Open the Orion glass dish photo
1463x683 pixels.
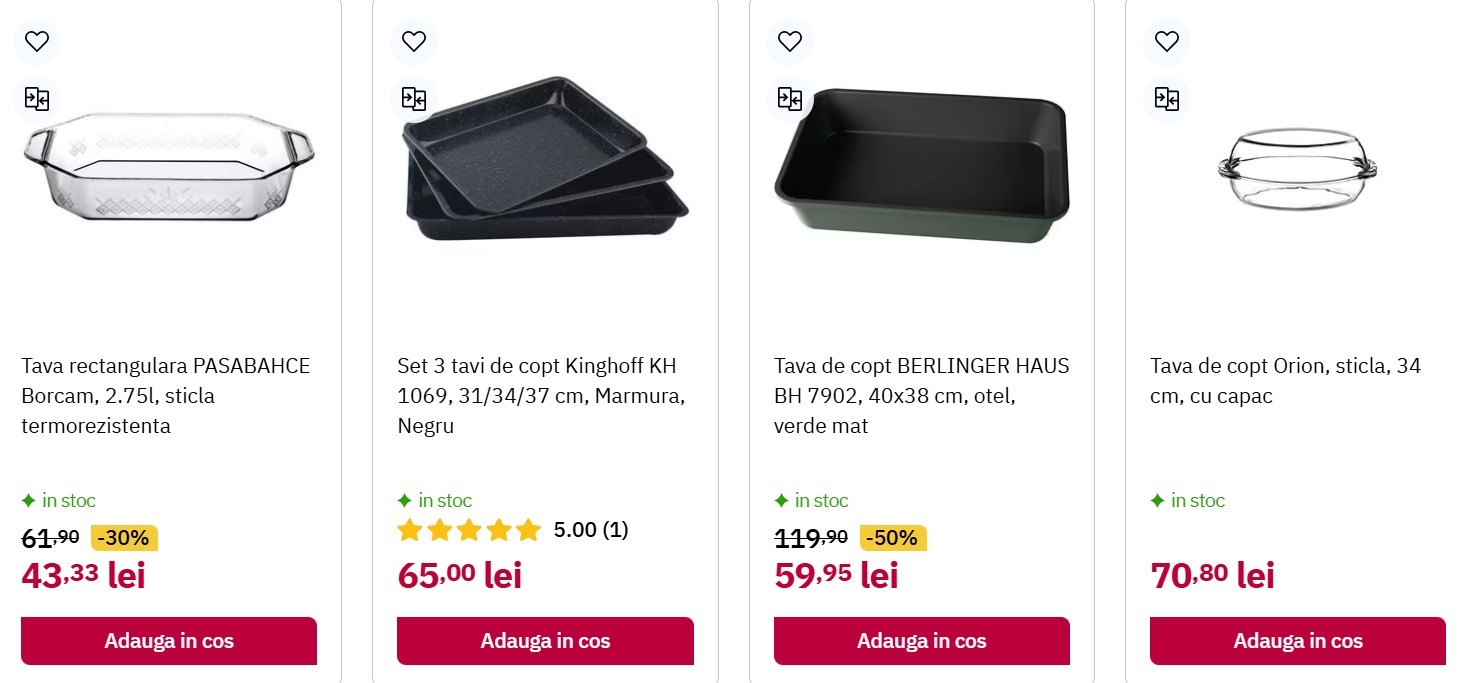(x=1297, y=168)
